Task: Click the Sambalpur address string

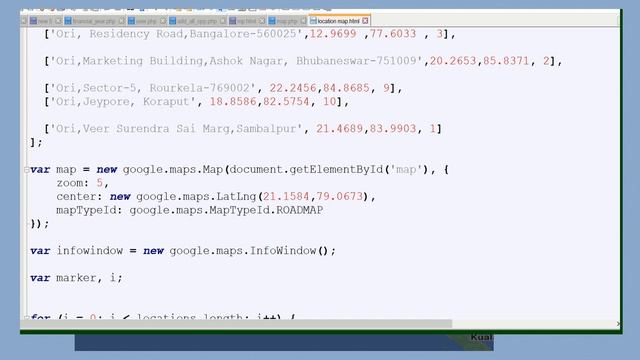Action: click(176, 129)
